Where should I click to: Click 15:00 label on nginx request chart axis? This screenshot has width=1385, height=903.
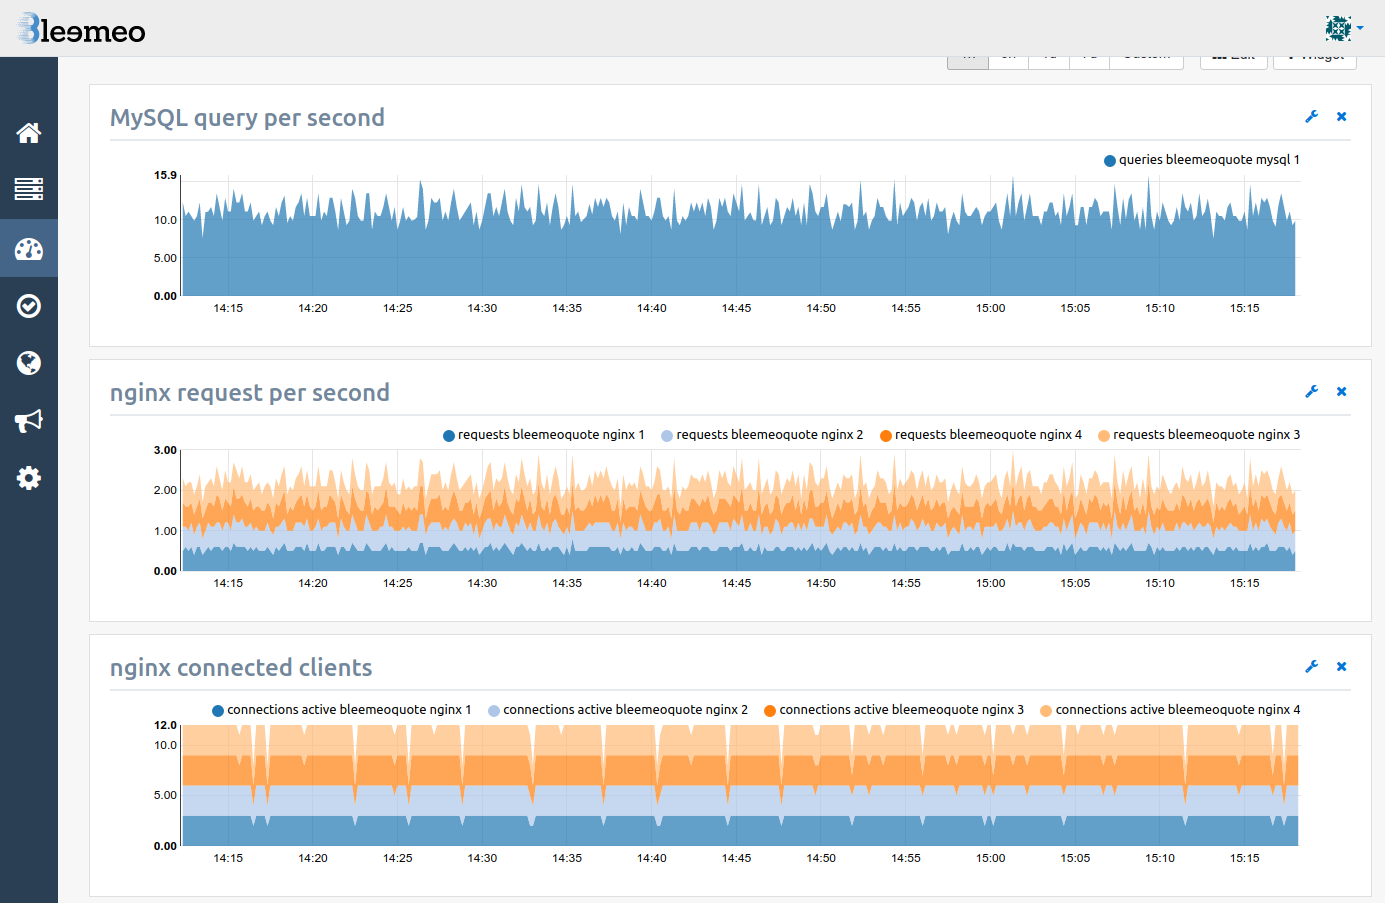[991, 583]
